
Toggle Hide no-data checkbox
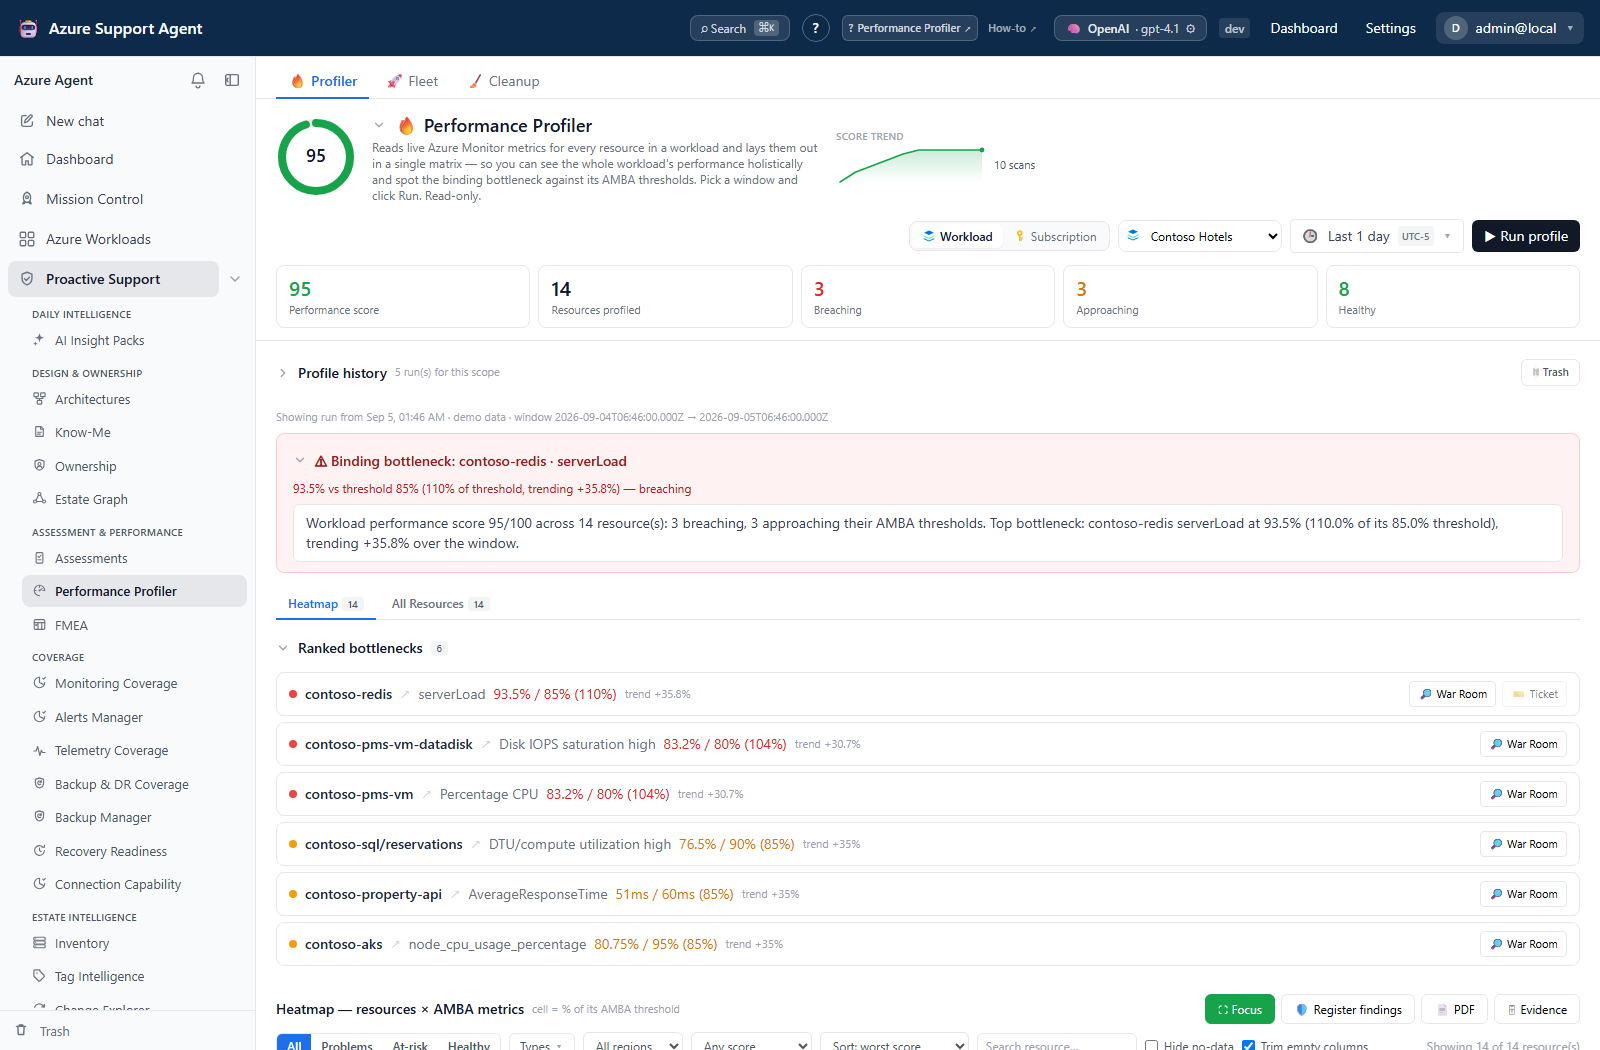coord(1151,1046)
